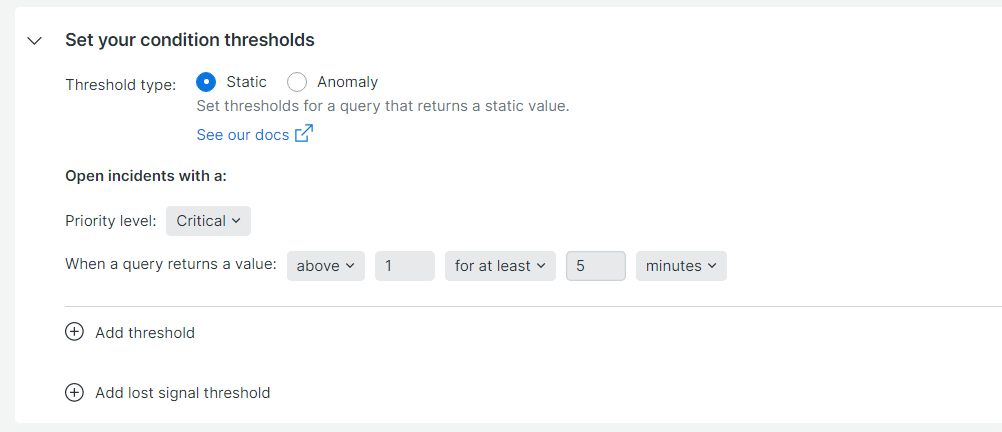Click the Add threshold text button
Viewport: 1002px width, 432px height.
tap(145, 333)
